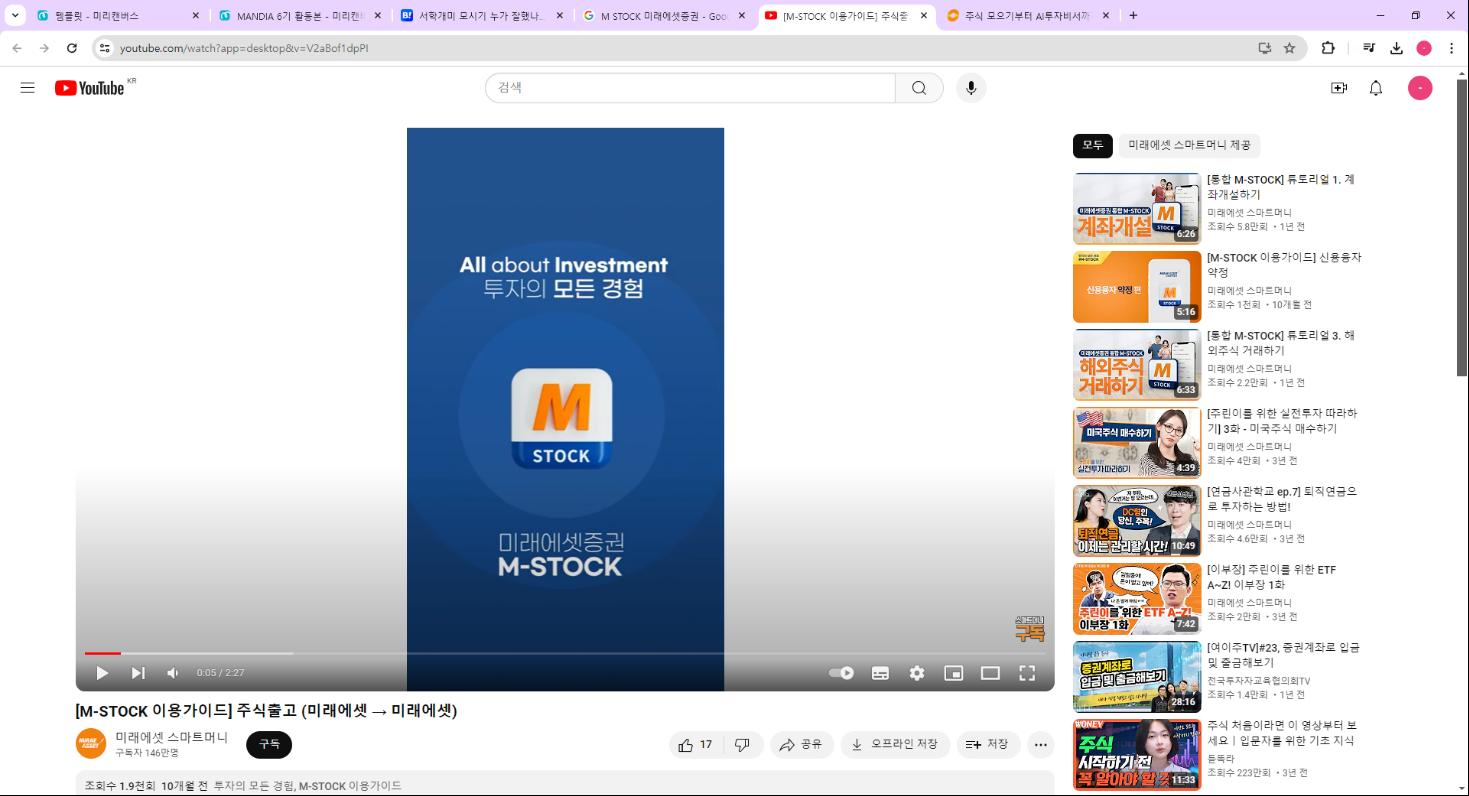Focus the YouTube 검색 search field
This screenshot has height=796, width=1469.
pyautogui.click(x=690, y=88)
